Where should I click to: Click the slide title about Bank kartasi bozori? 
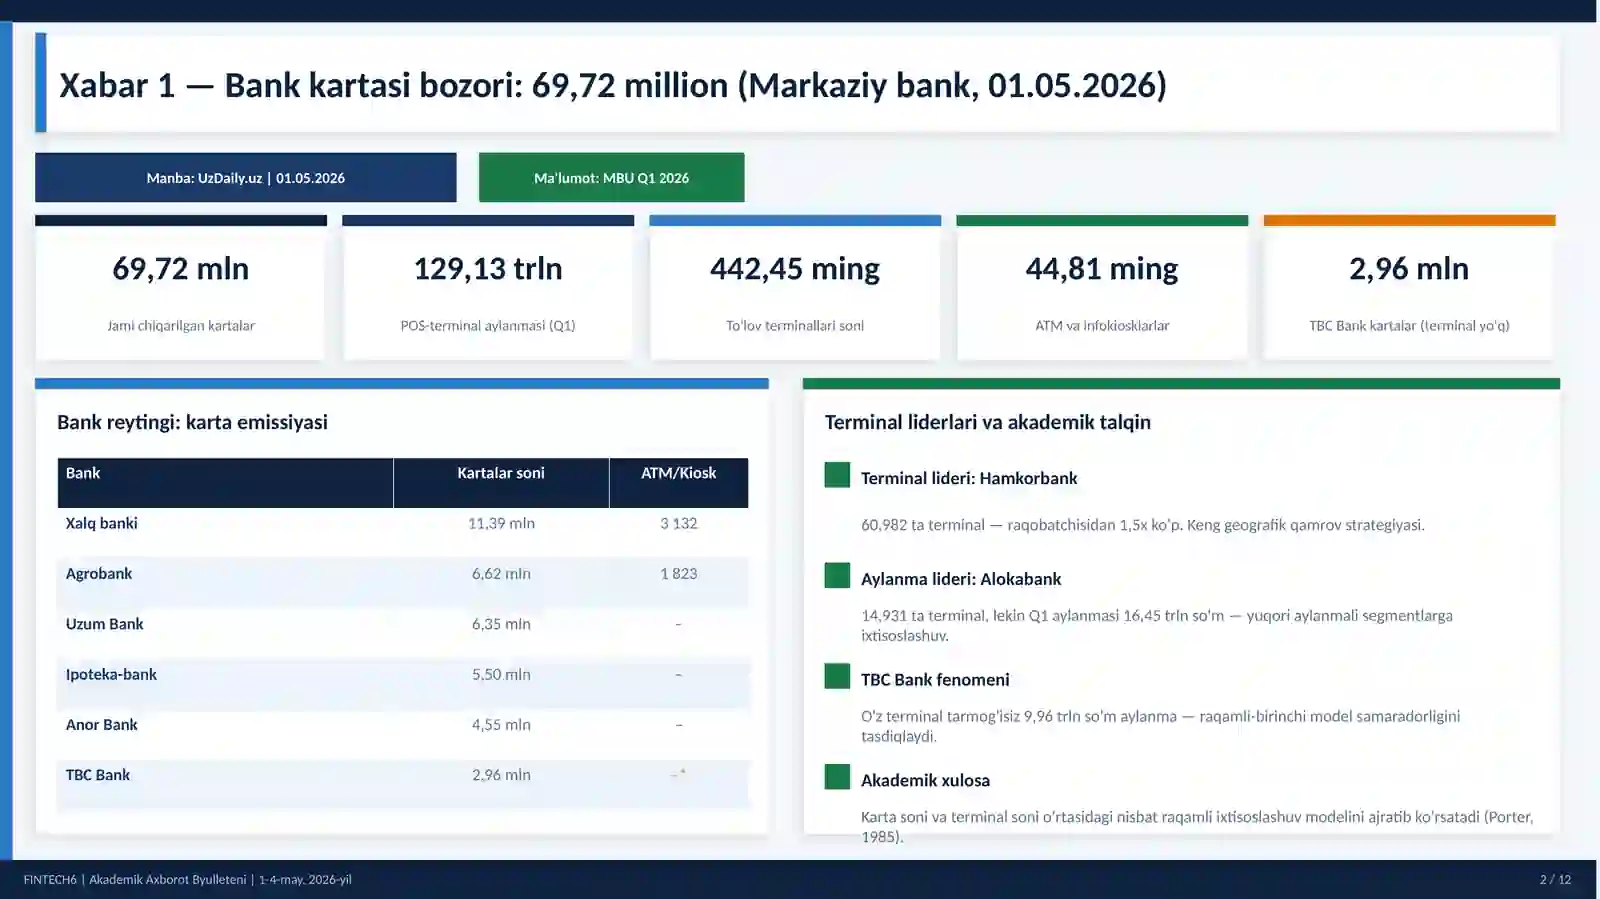pos(613,85)
